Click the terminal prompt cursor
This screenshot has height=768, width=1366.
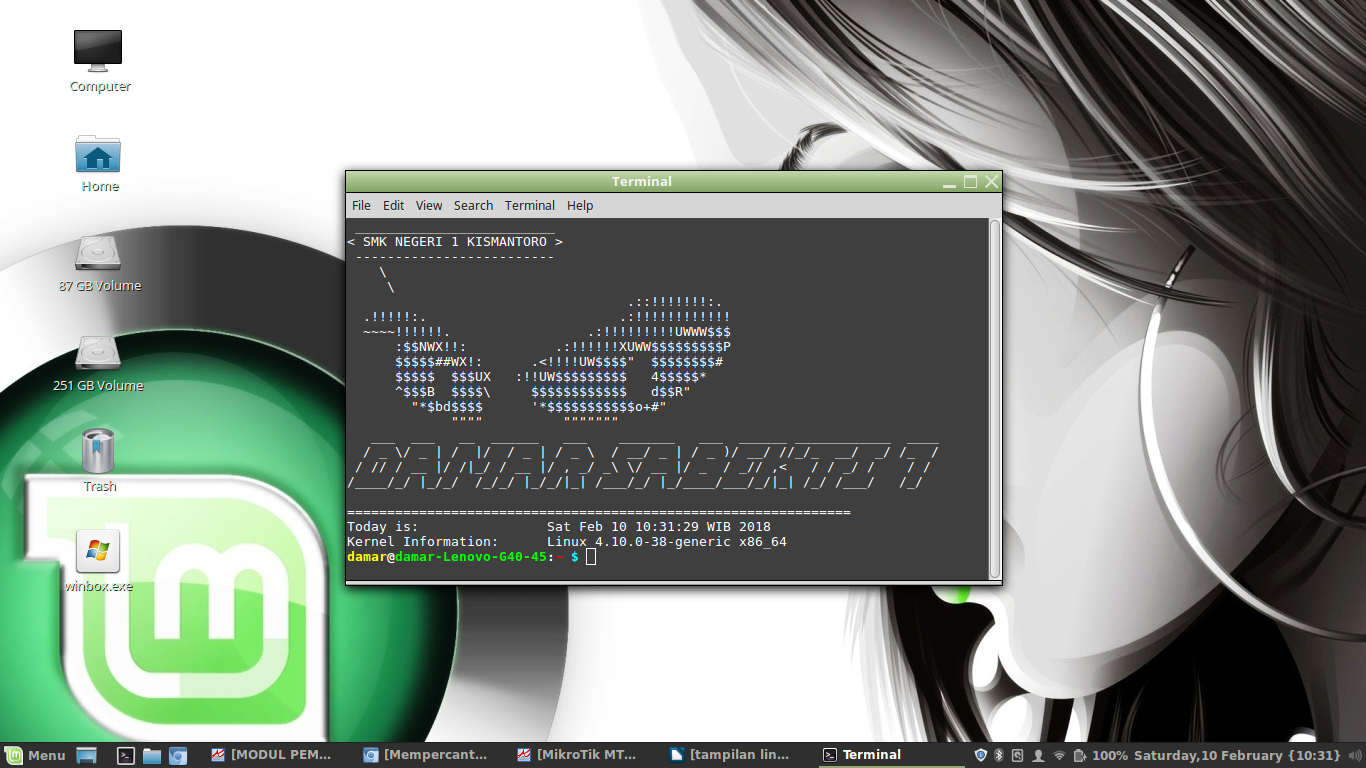591,557
